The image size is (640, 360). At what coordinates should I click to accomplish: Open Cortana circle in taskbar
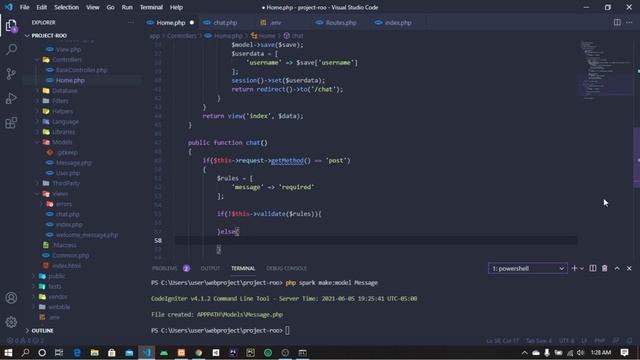[42, 353]
